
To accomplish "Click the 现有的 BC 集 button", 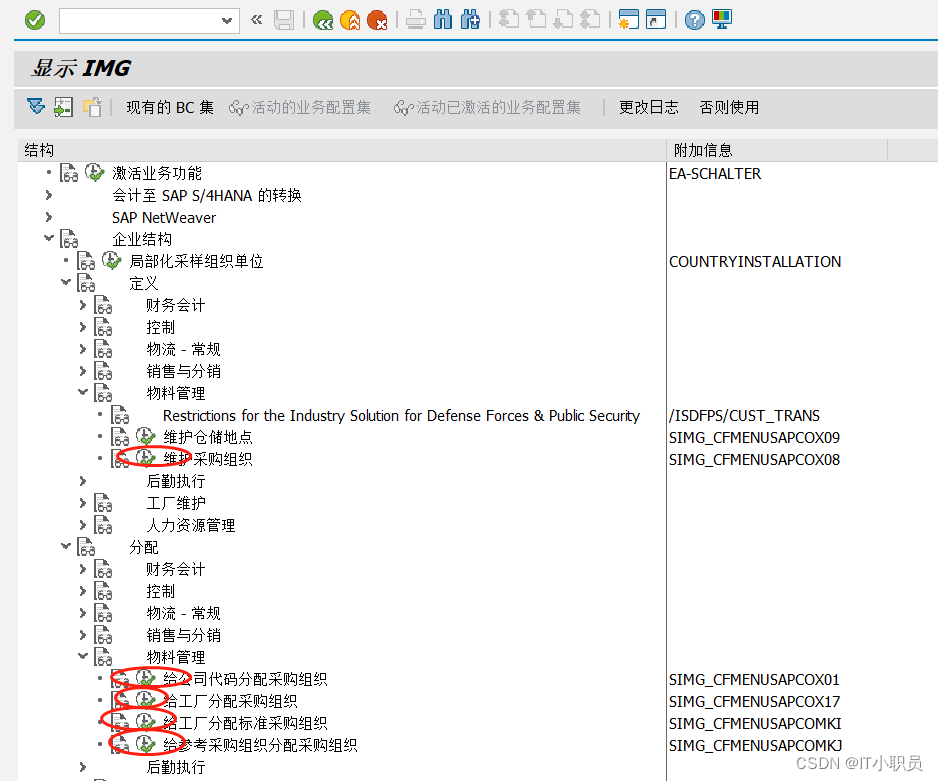I will point(170,108).
